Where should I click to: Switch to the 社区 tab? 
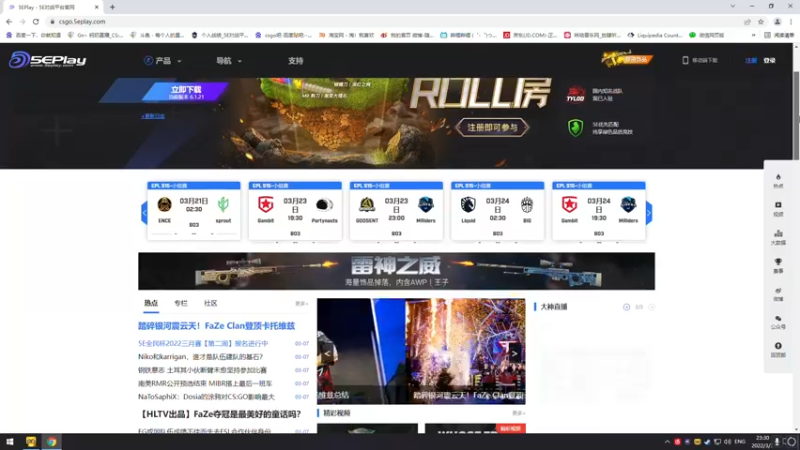pyautogui.click(x=211, y=303)
